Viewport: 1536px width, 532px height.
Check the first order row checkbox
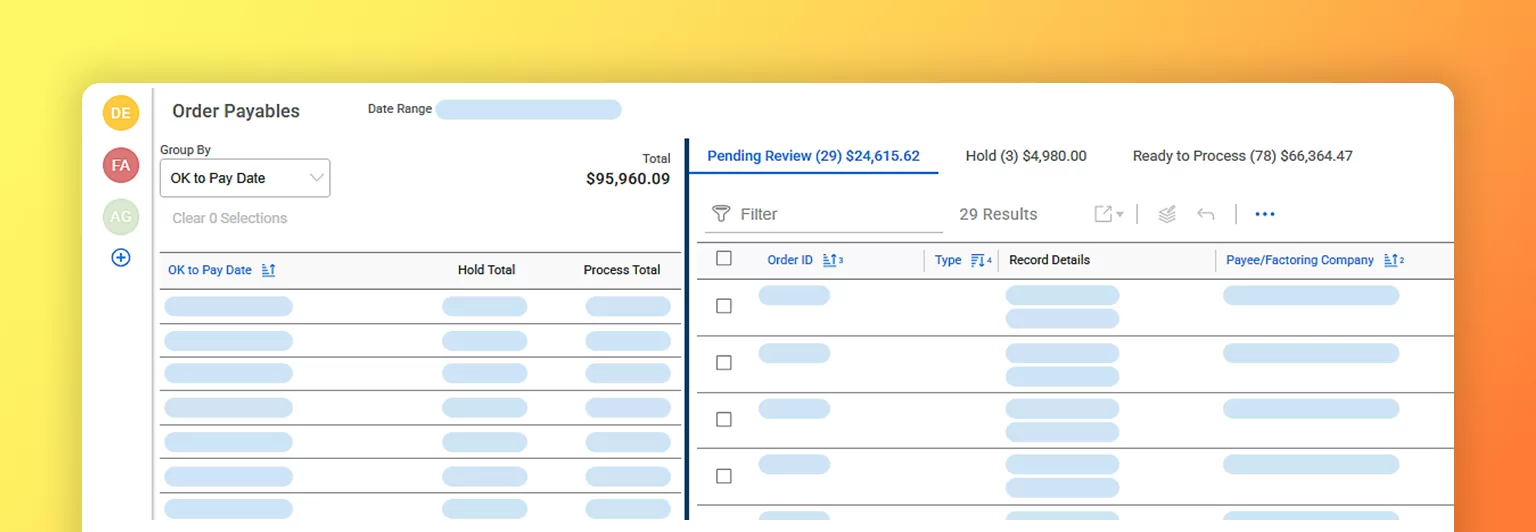[724, 306]
